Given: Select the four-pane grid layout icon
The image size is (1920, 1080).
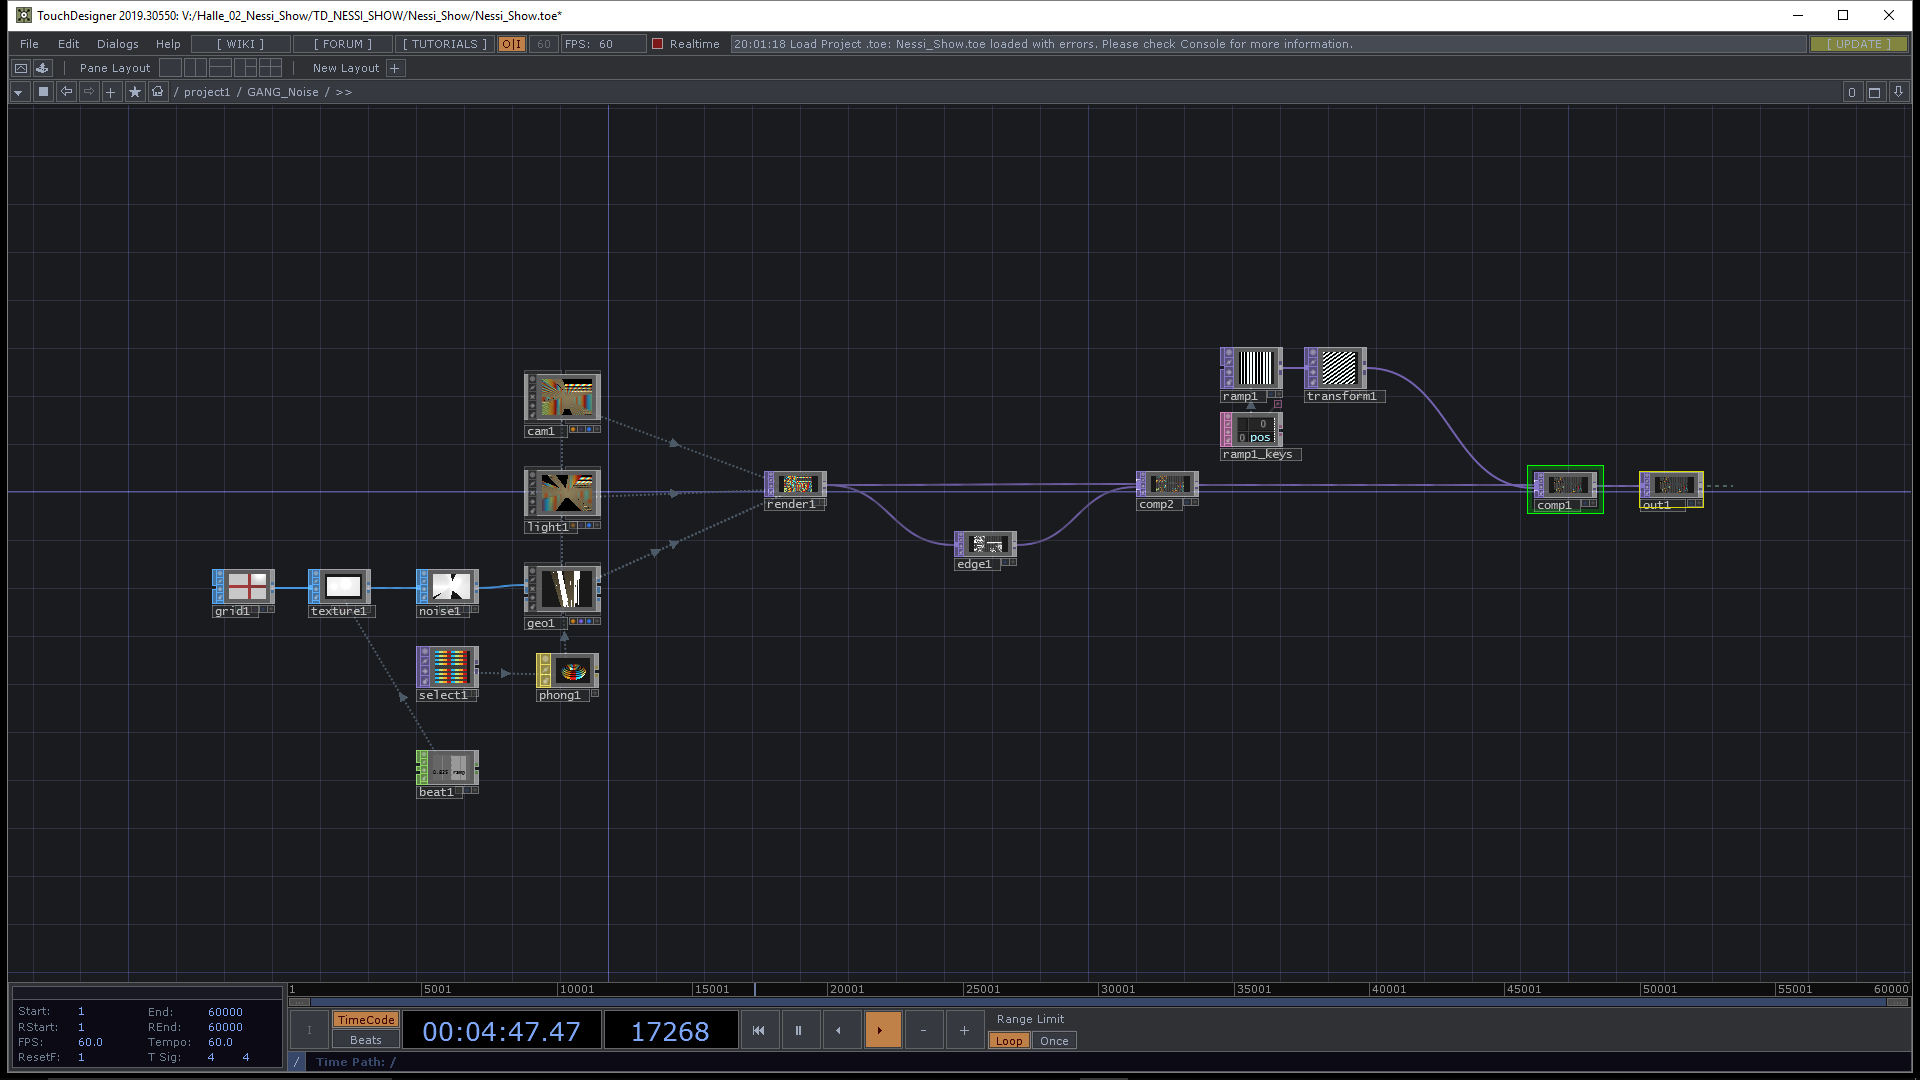Looking at the screenshot, I should point(271,68).
